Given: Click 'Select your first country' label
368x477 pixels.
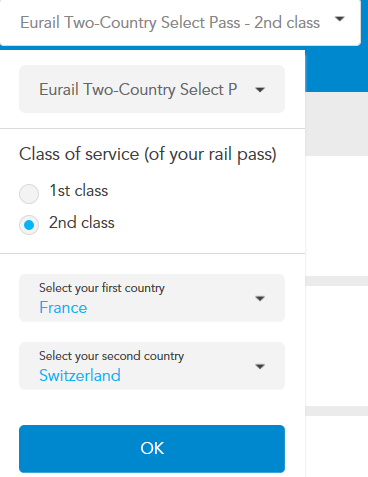Looking at the screenshot, I should (x=102, y=288).
